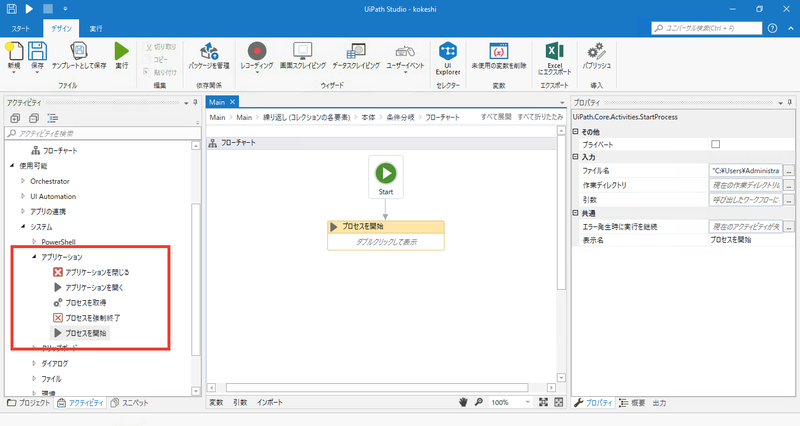Click the tree view options icon in activities panel
This screenshot has height=426, width=800.
click(53, 118)
